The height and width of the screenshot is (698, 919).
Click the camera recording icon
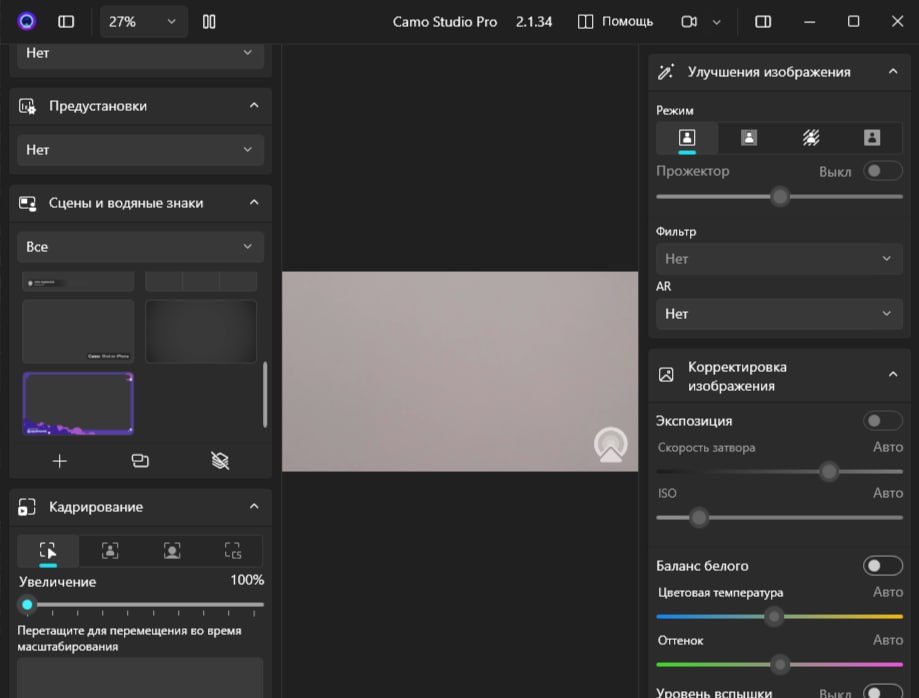[689, 22]
